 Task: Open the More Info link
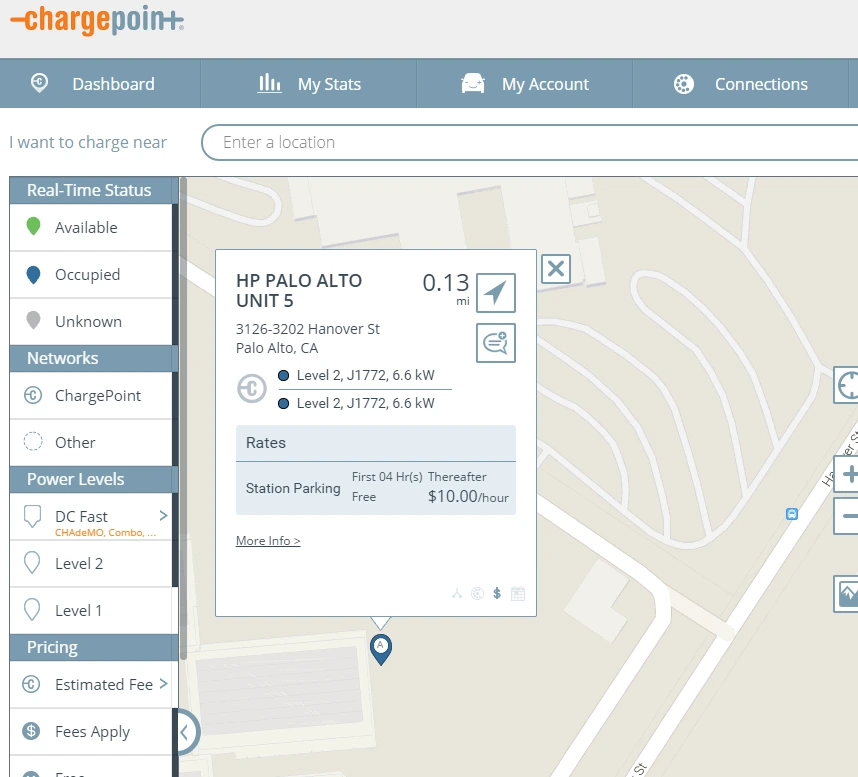coord(268,541)
